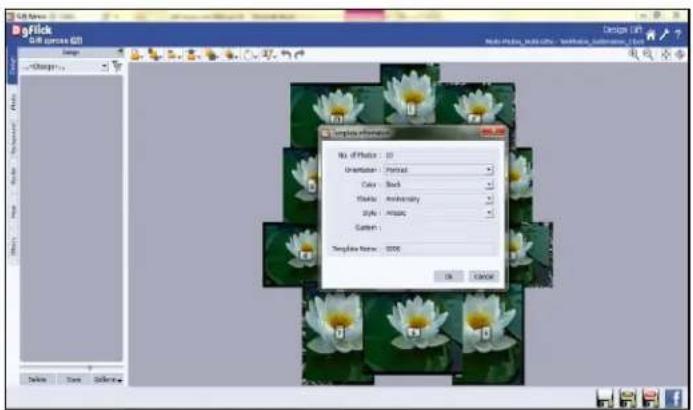This screenshot has height=410, width=693.
Task: Click the Save button in left panel
Action: pos(74,380)
